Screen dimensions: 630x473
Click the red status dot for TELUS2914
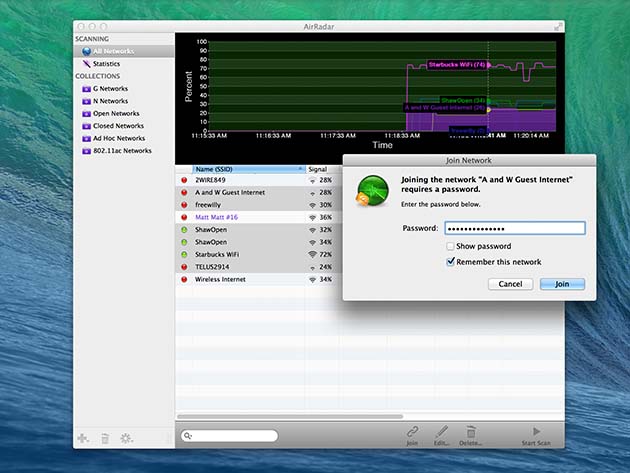[184, 267]
